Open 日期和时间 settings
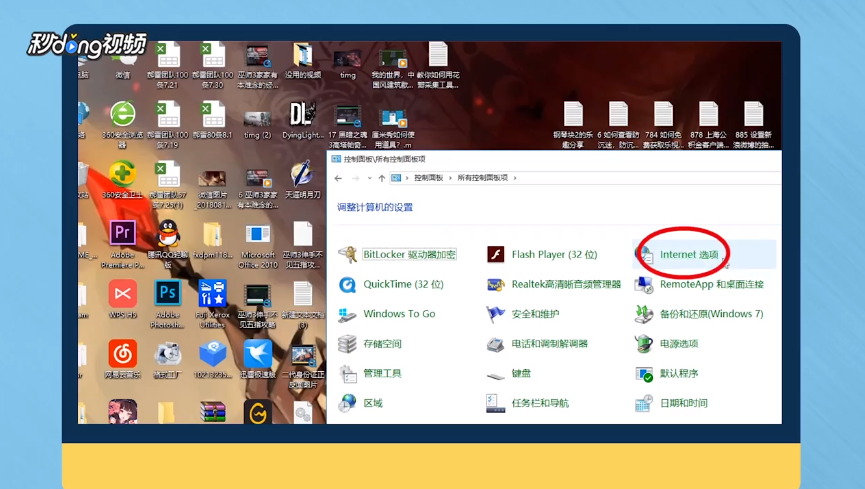 [684, 403]
